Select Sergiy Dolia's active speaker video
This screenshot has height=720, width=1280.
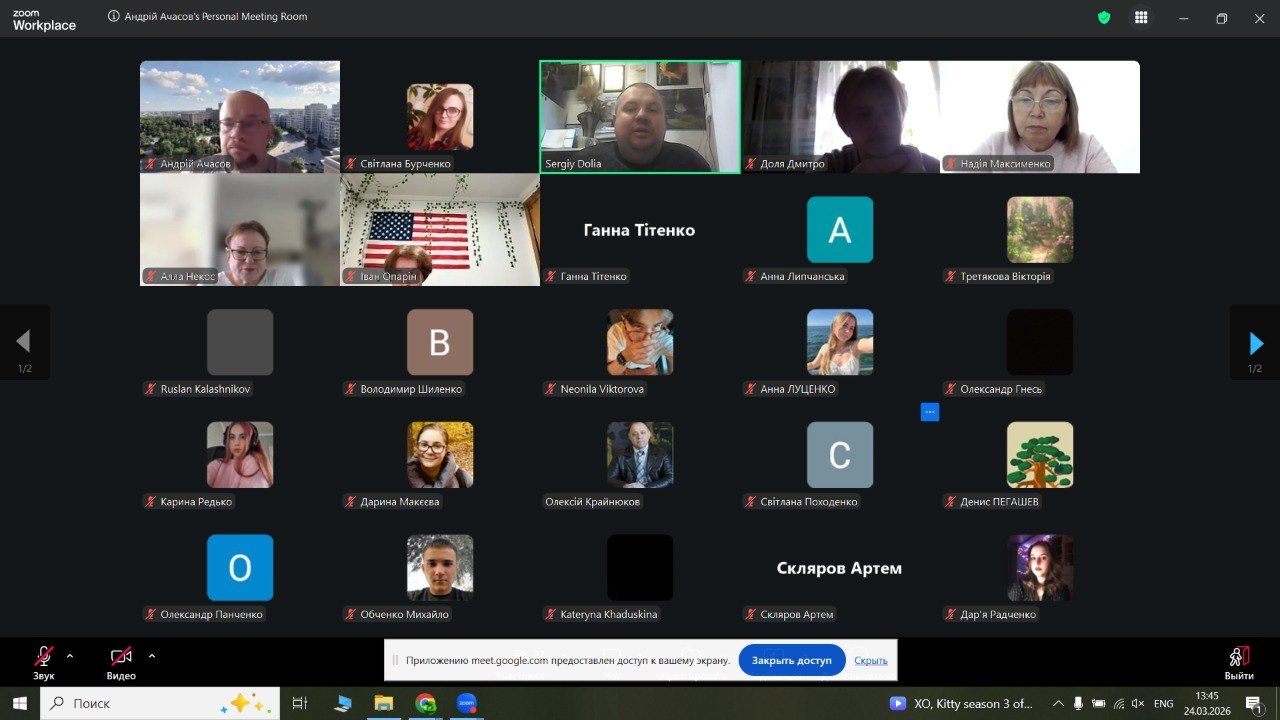[640, 116]
